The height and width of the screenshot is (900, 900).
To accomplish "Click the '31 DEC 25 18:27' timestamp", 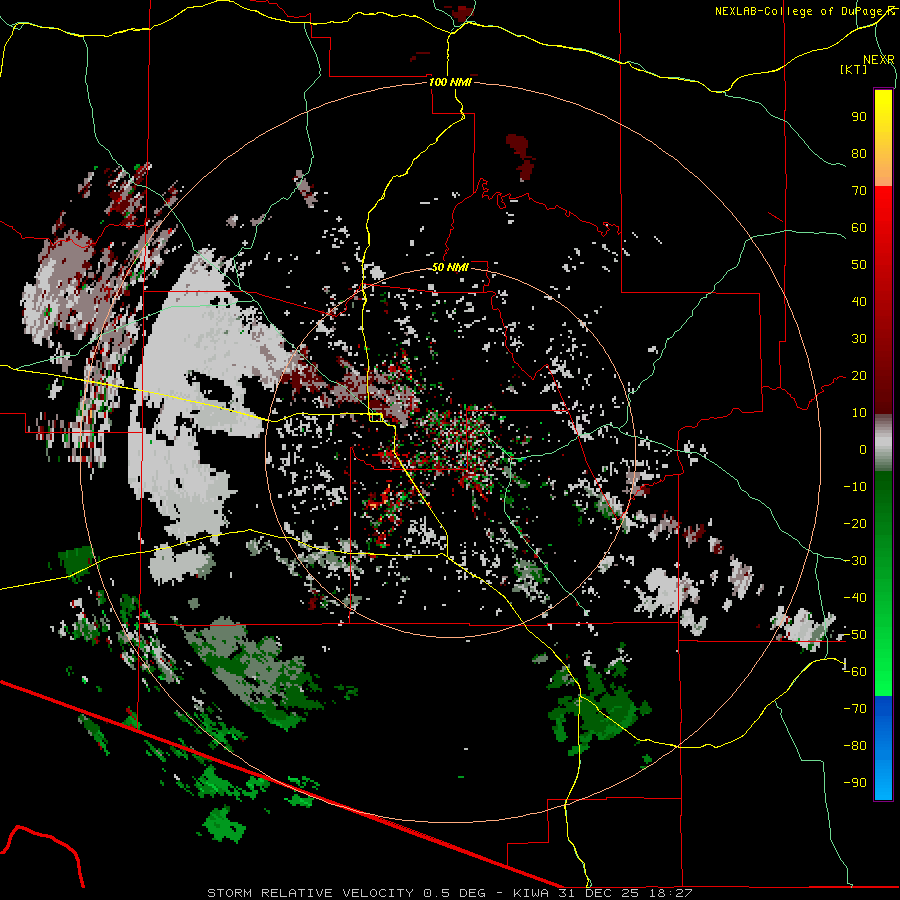I will pos(624,893).
